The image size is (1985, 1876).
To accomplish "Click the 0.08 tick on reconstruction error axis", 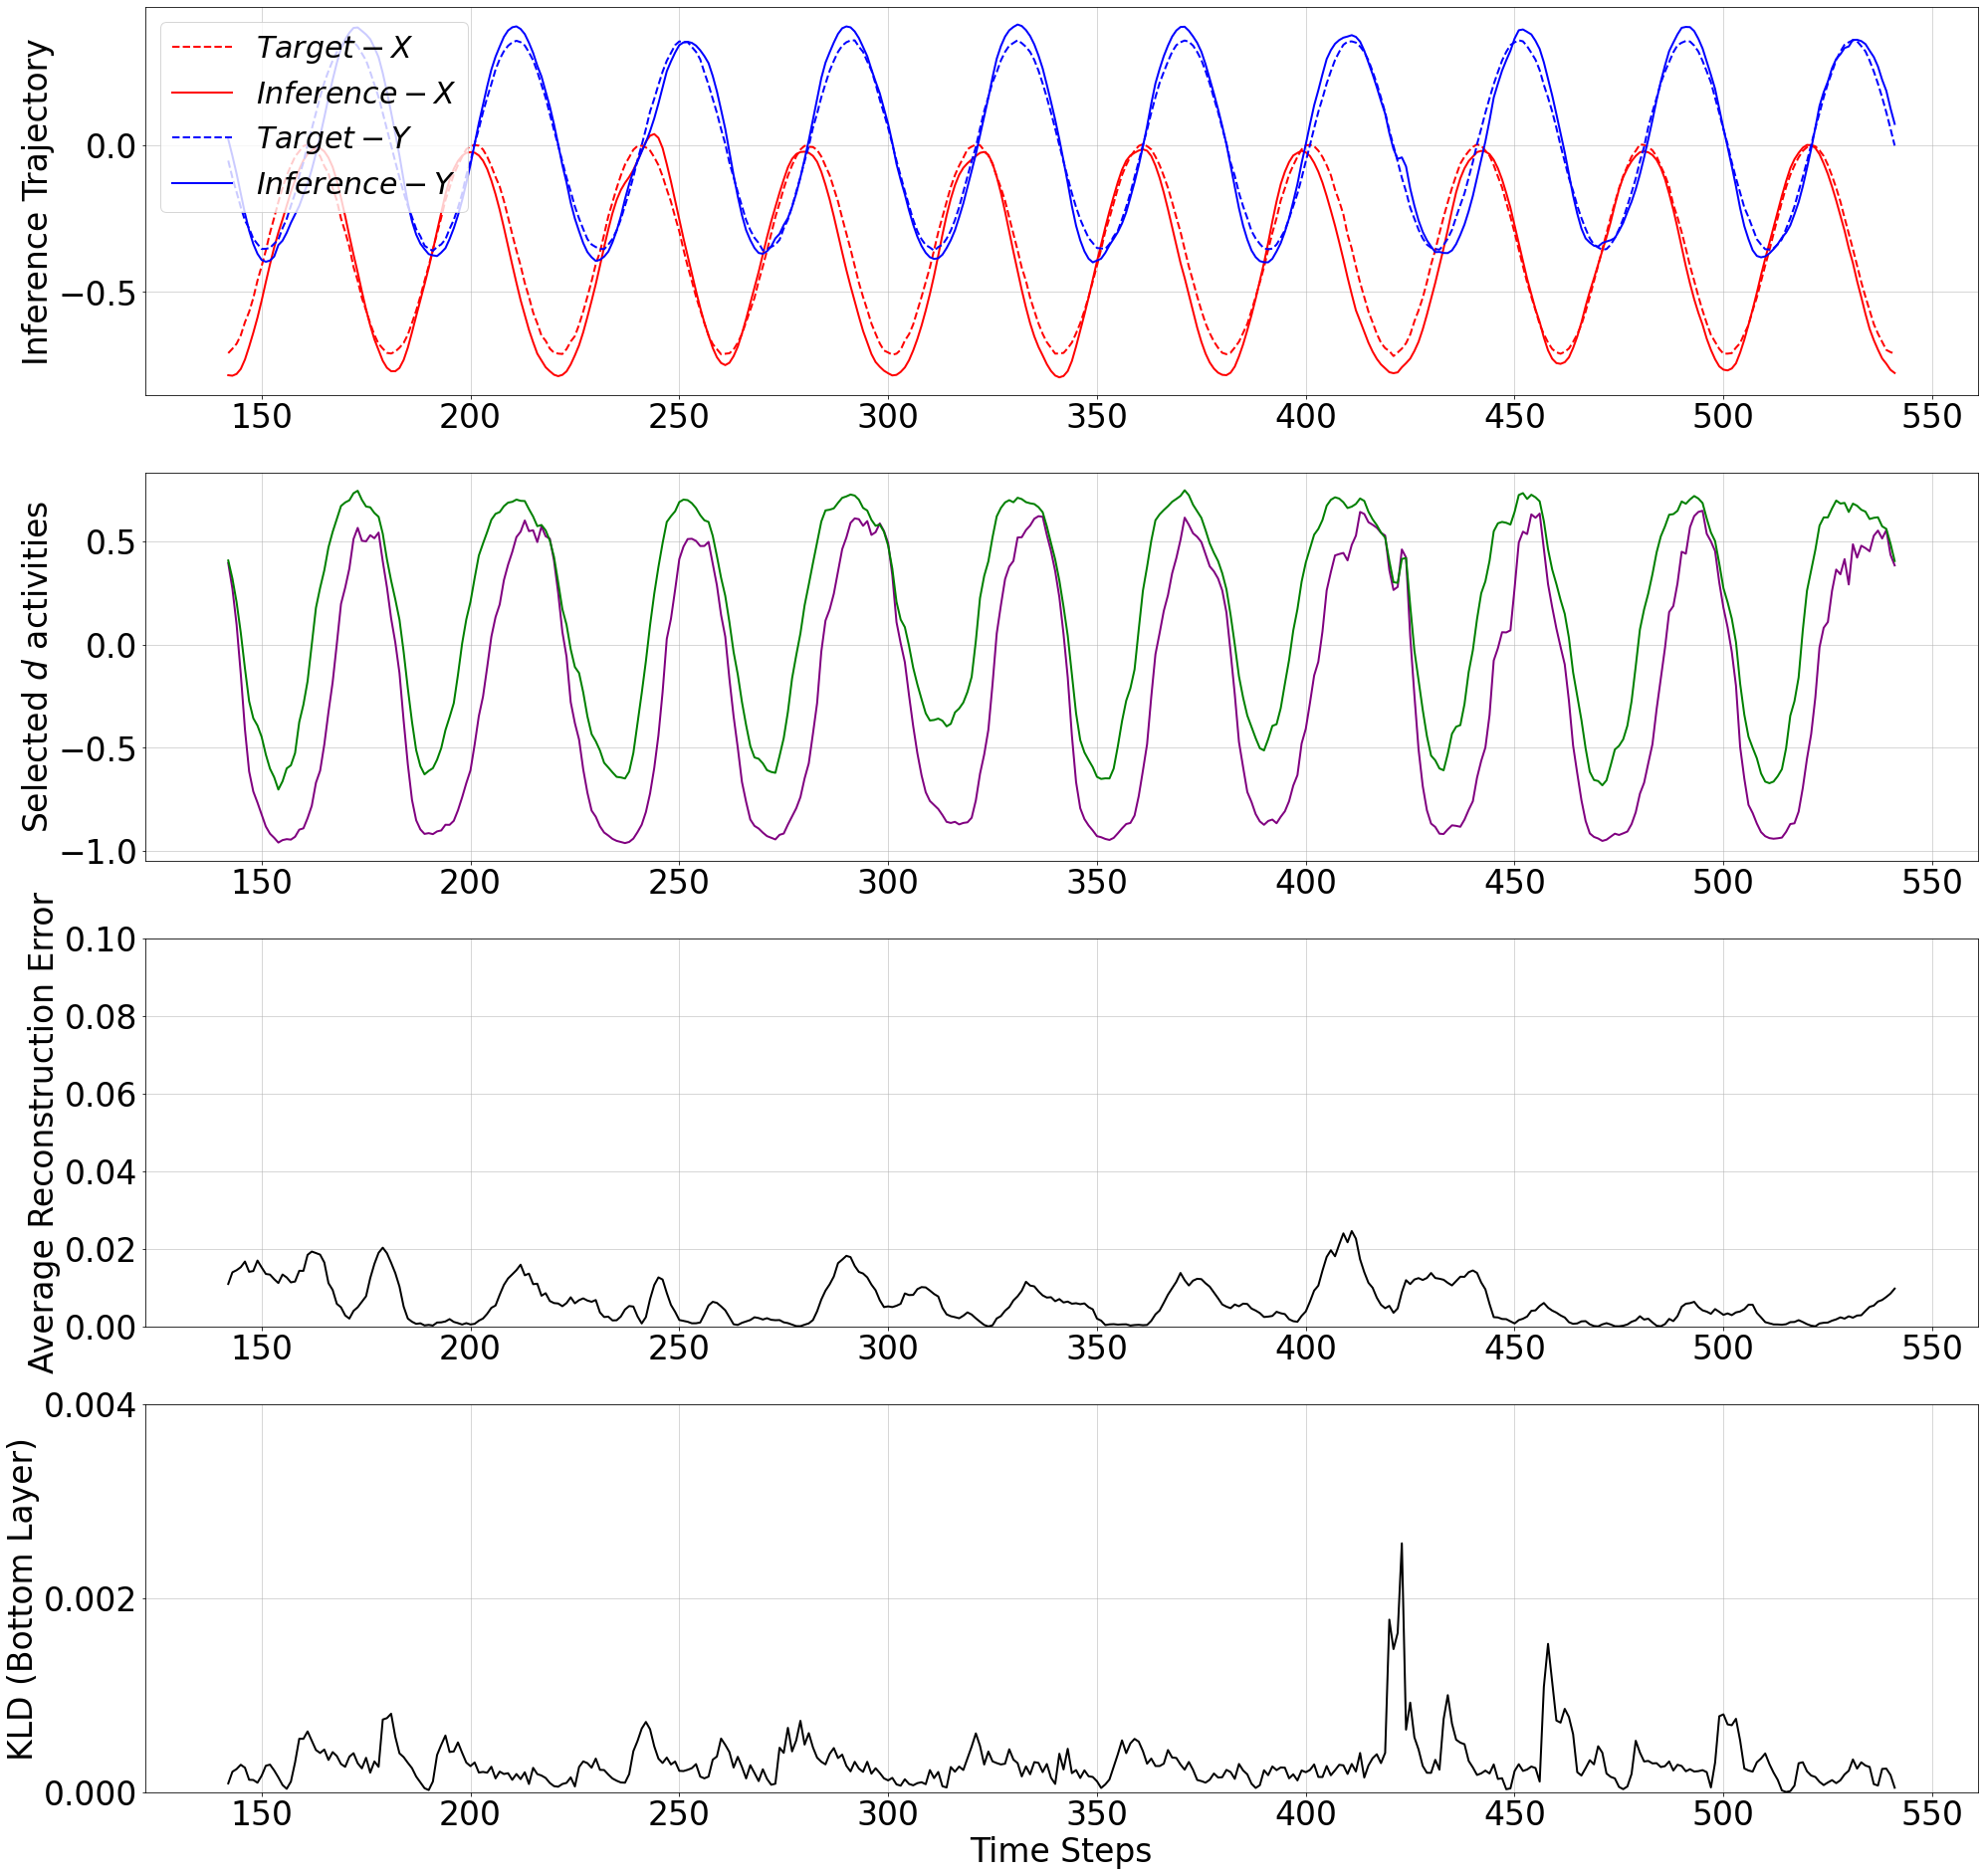I will [100, 1017].
